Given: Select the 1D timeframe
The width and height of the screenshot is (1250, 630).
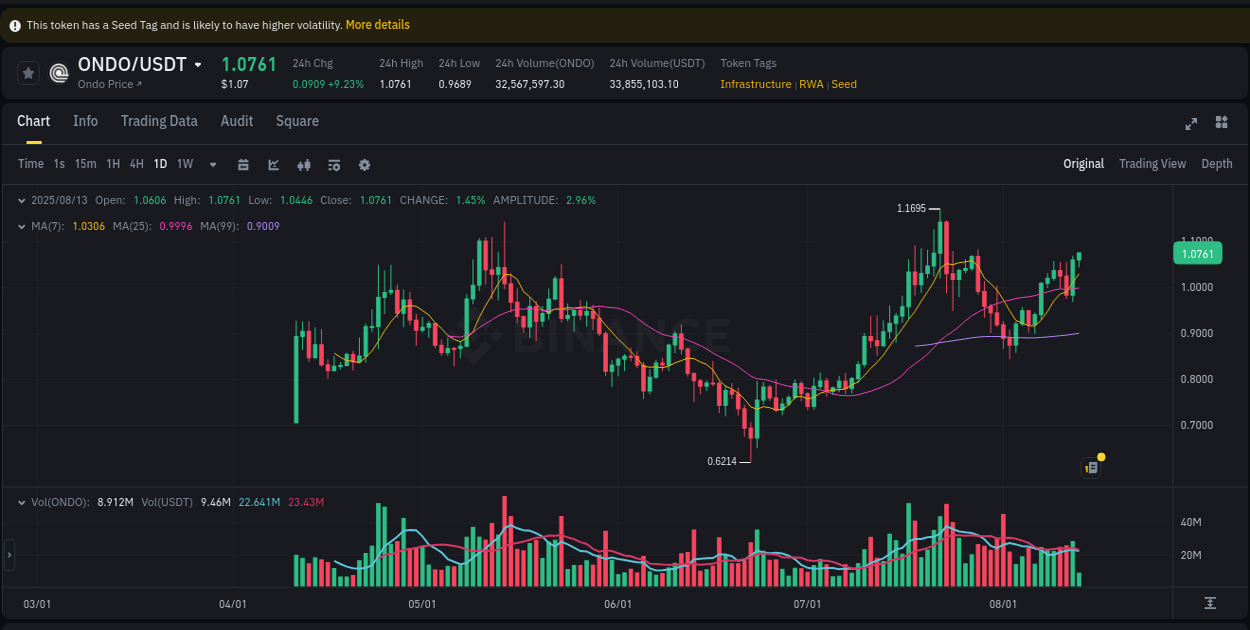Looking at the screenshot, I should coord(160,164).
